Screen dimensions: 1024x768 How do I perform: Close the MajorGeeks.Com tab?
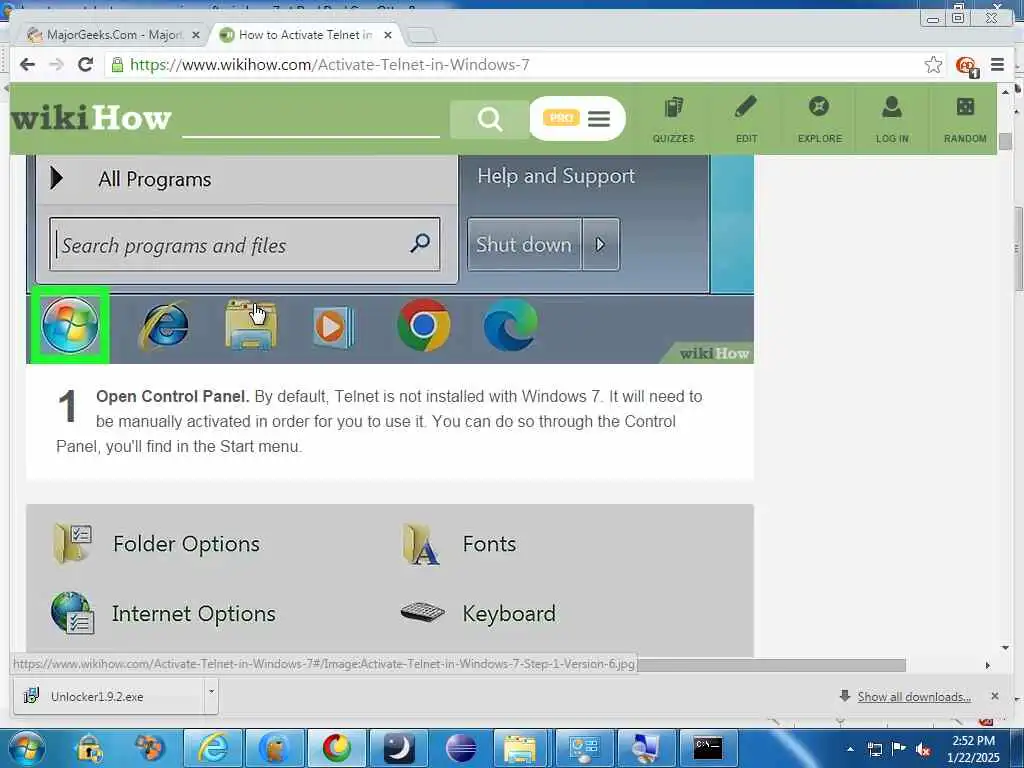coord(195,35)
